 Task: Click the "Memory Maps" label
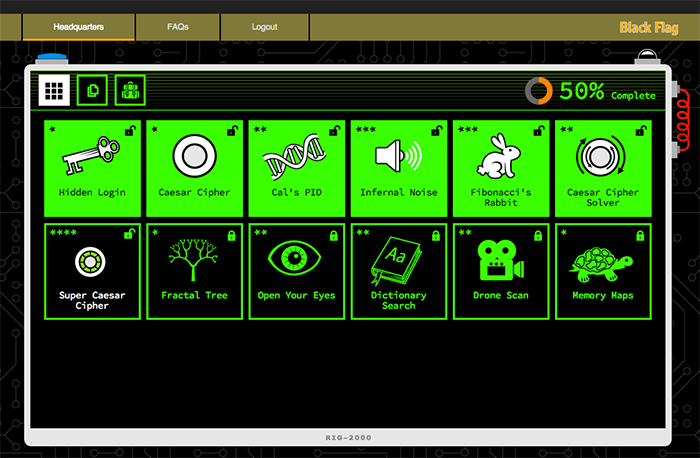[603, 296]
